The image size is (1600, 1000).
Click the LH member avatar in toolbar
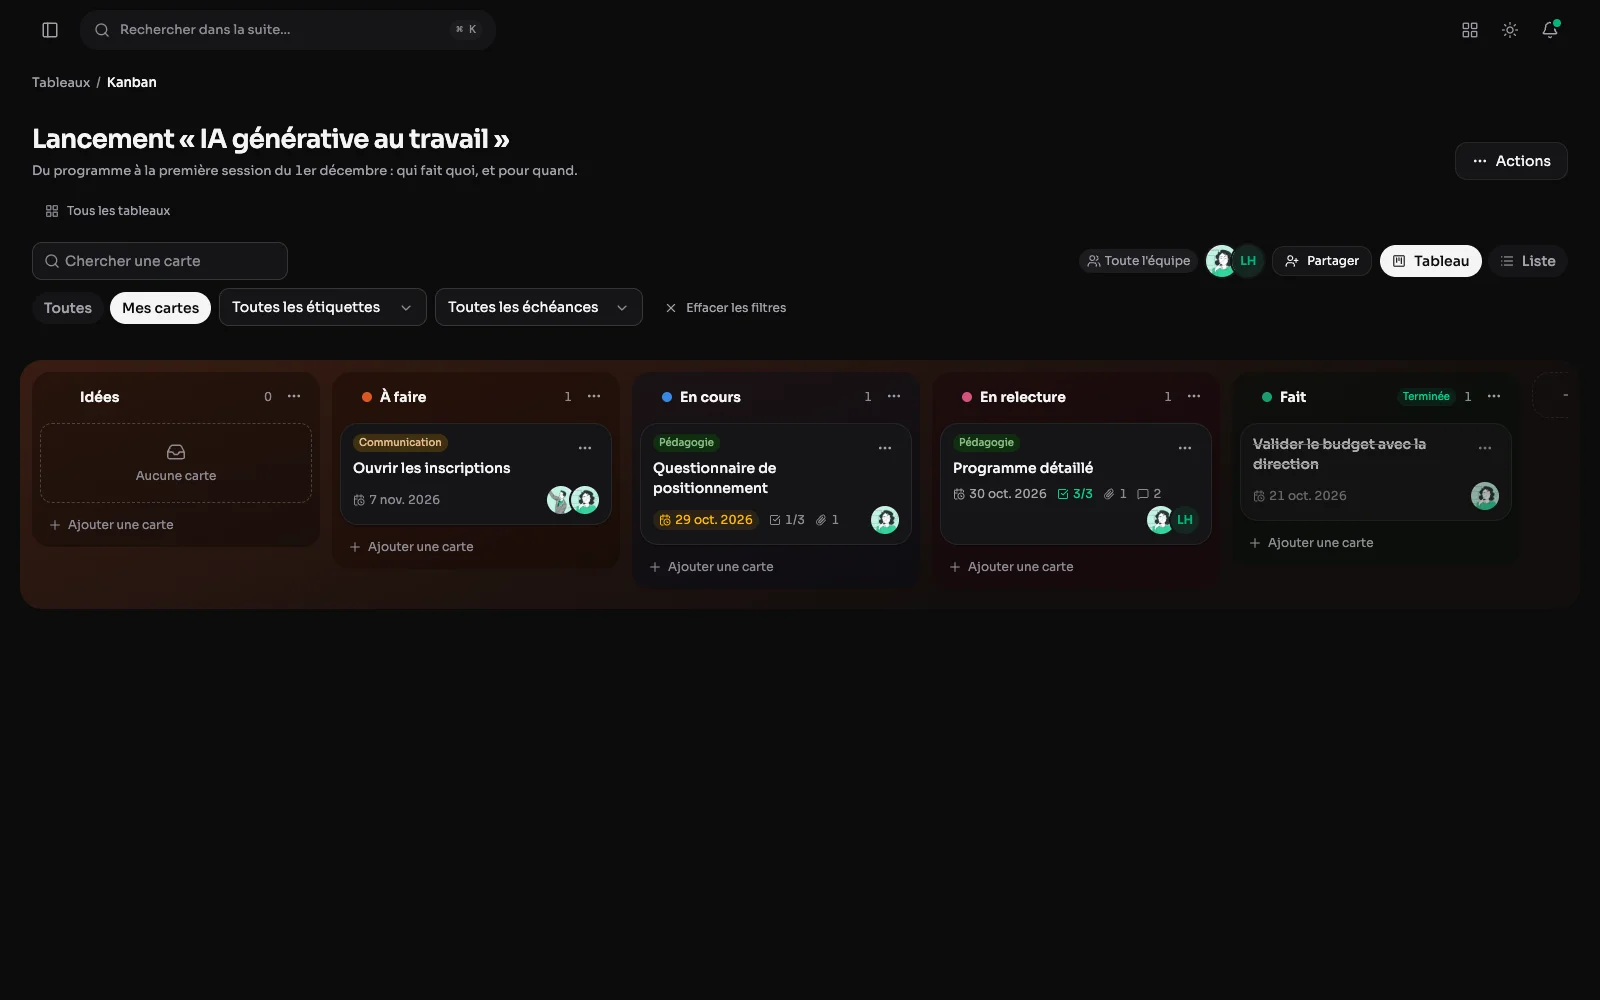pyautogui.click(x=1248, y=261)
